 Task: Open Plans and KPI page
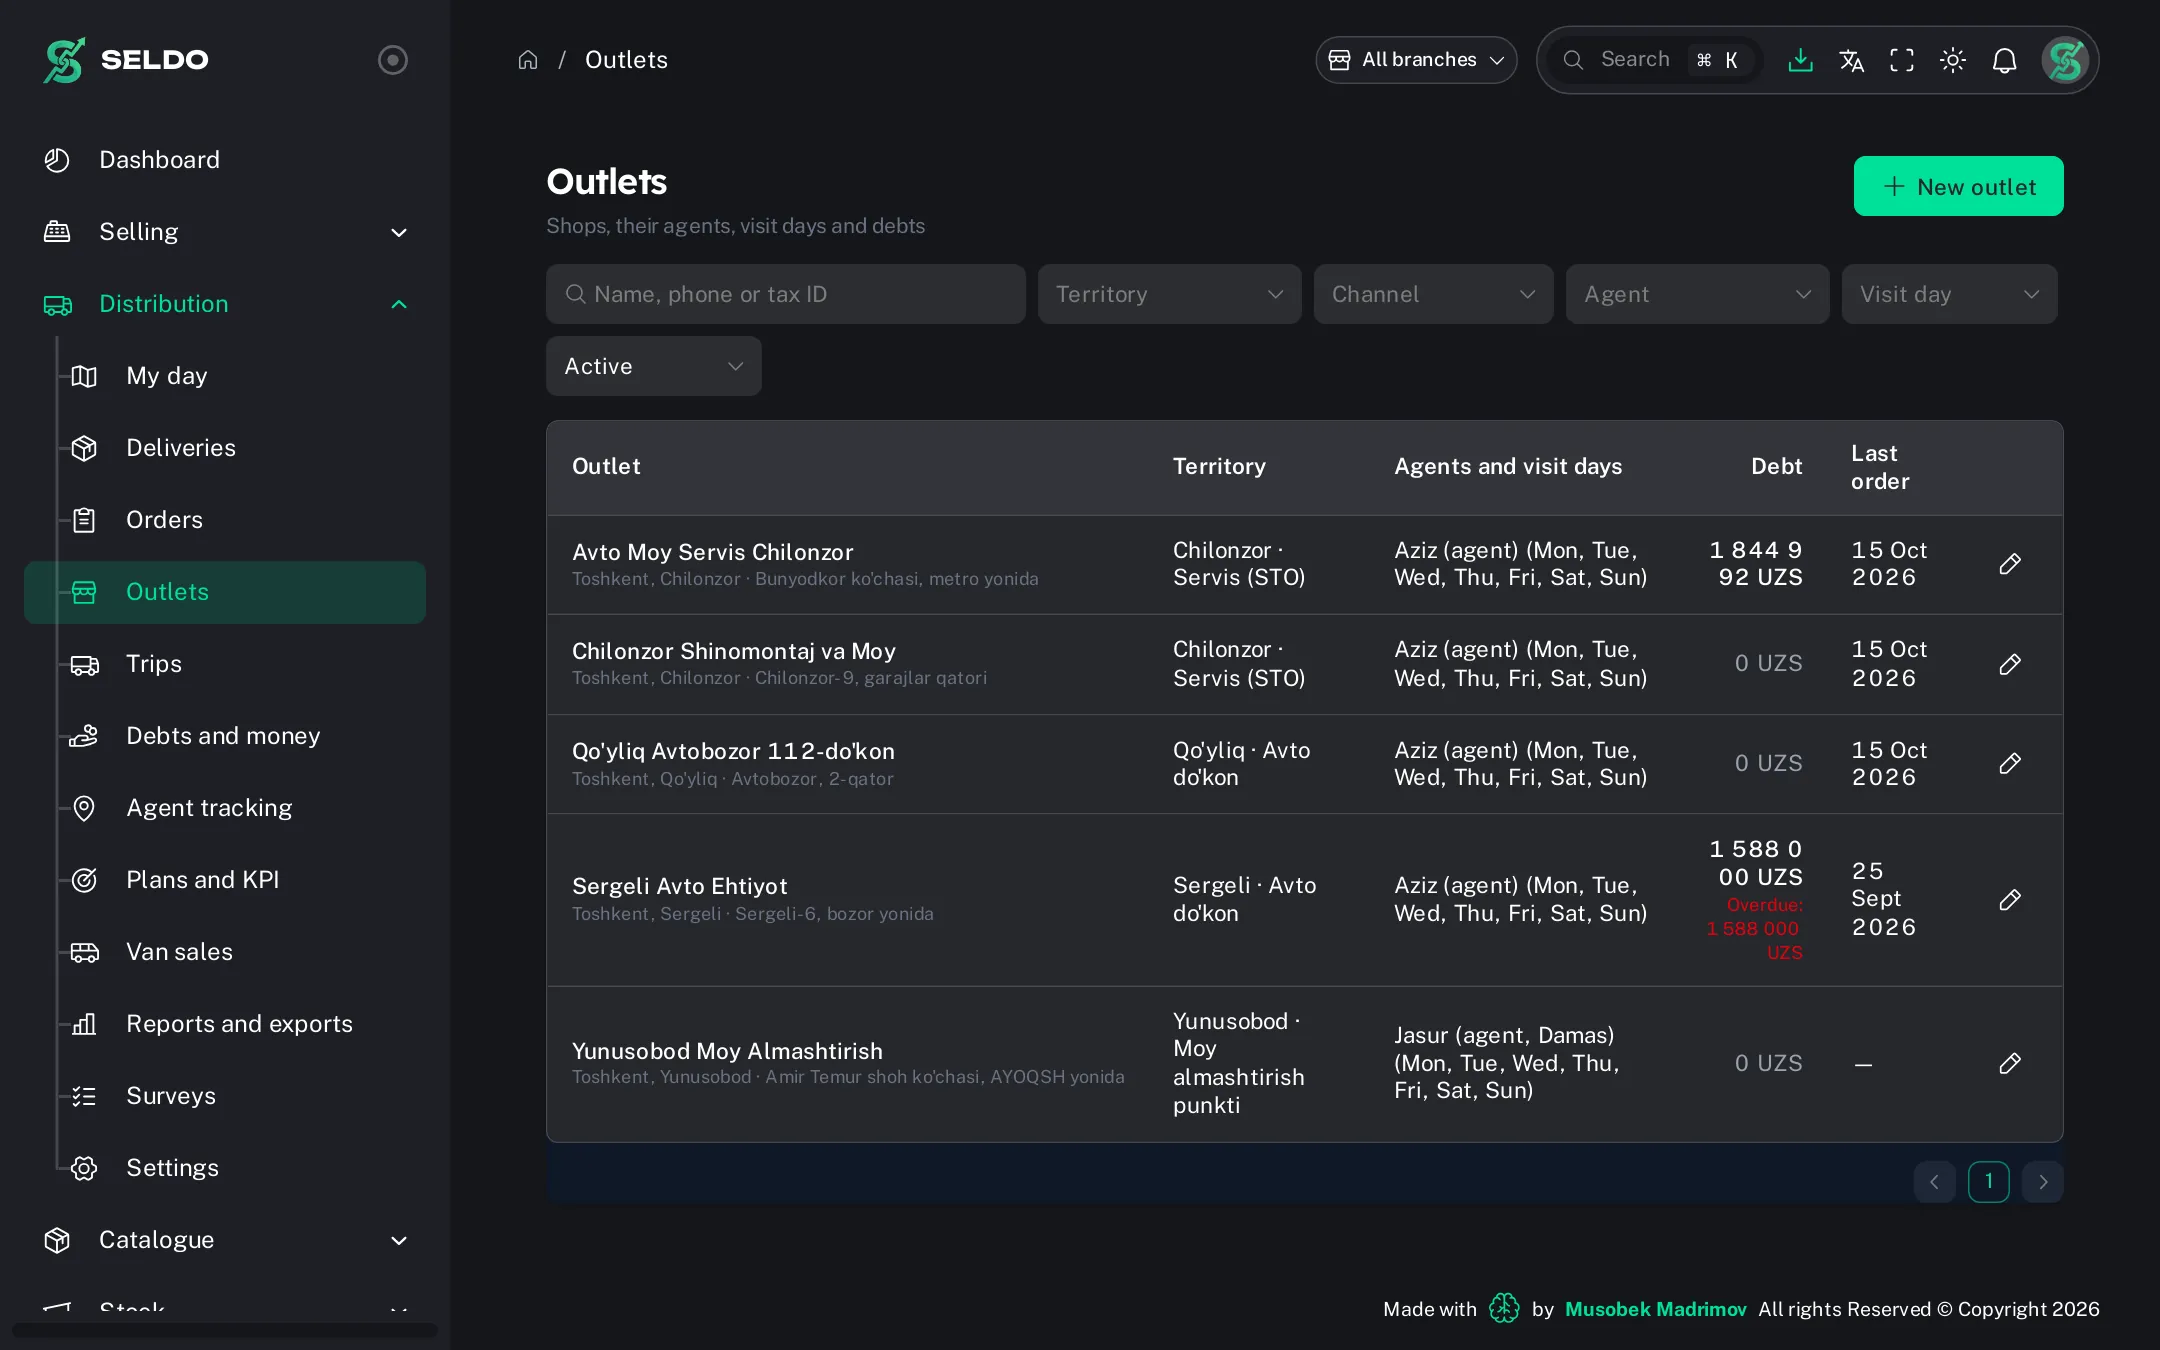(x=225, y=880)
